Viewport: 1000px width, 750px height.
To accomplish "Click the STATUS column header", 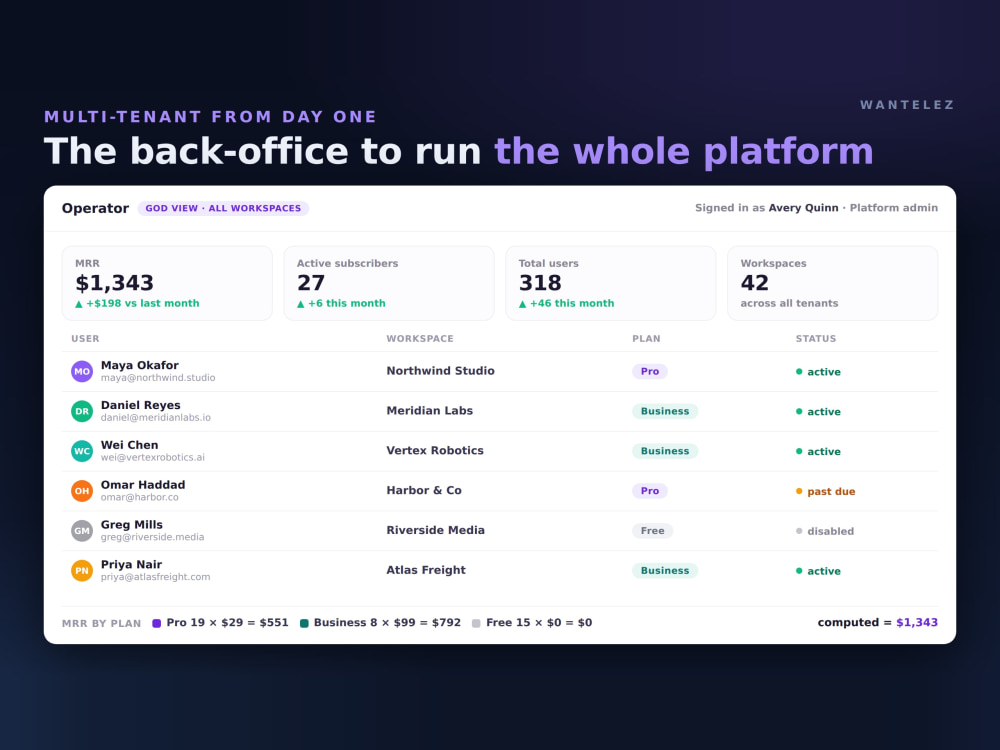I will [x=816, y=339].
